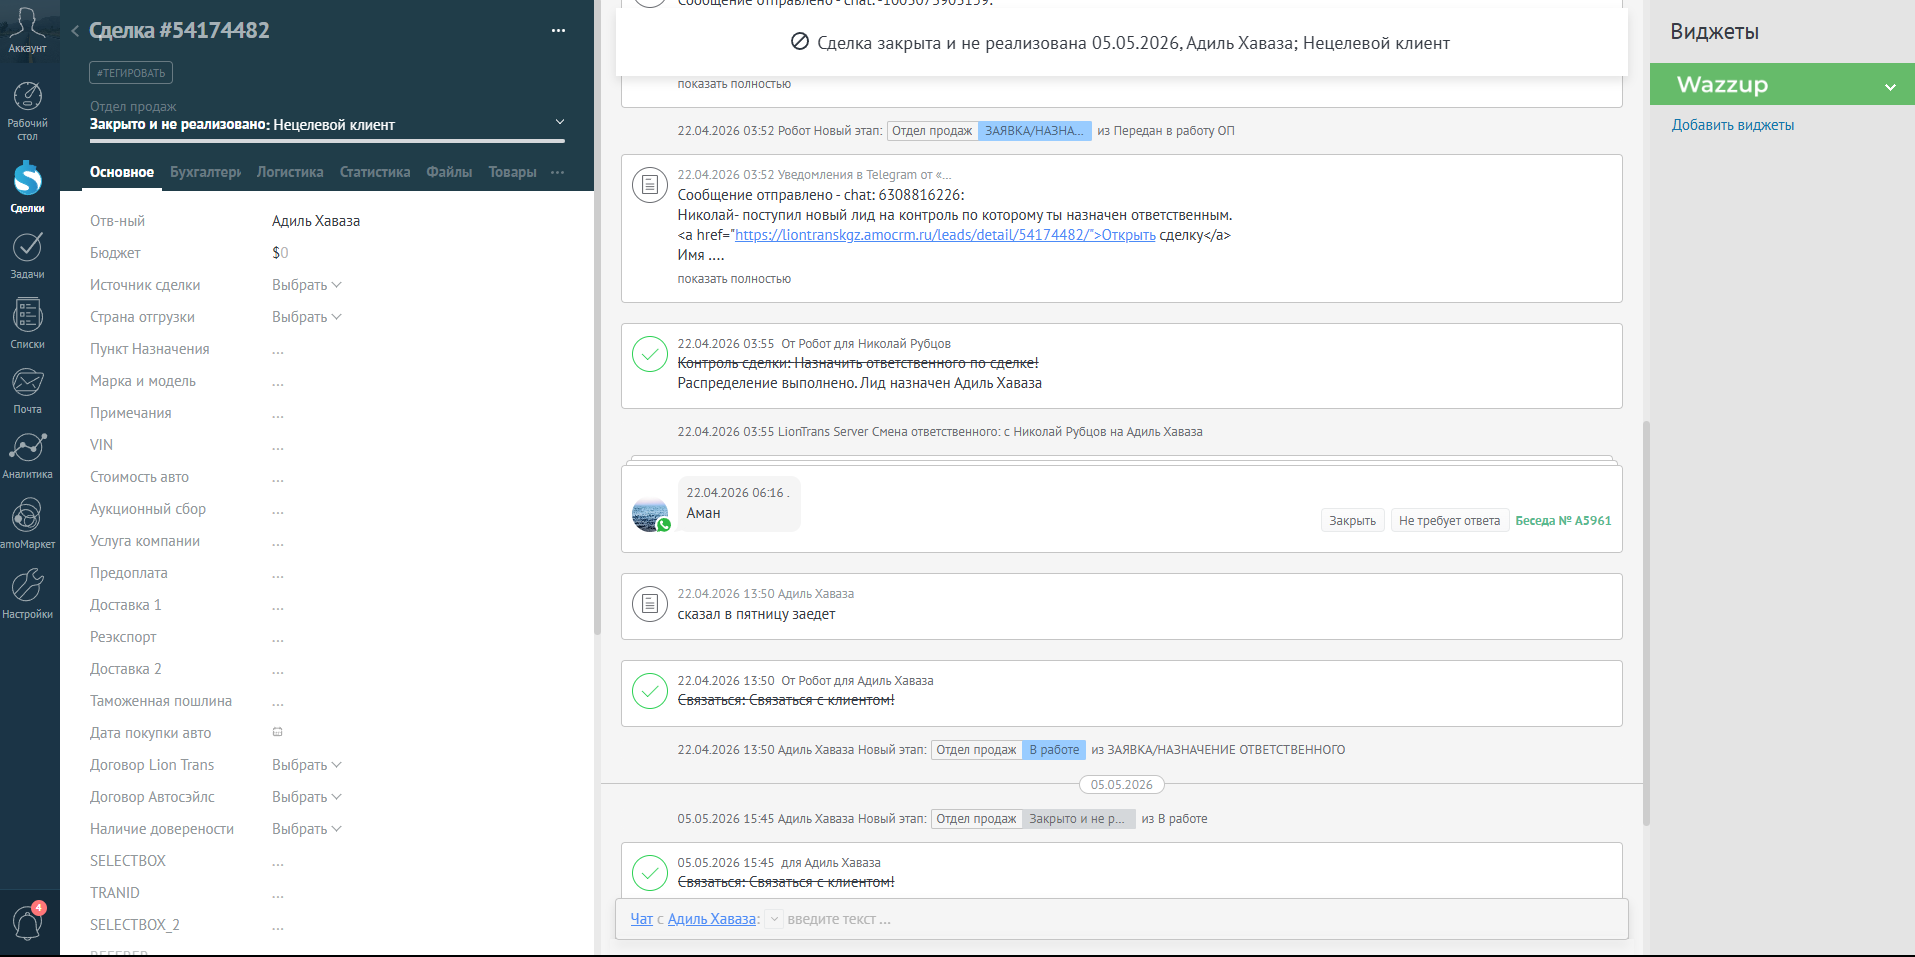Open Настройки settings icon
Viewport: 1915px width, 957px height.
click(x=27, y=594)
